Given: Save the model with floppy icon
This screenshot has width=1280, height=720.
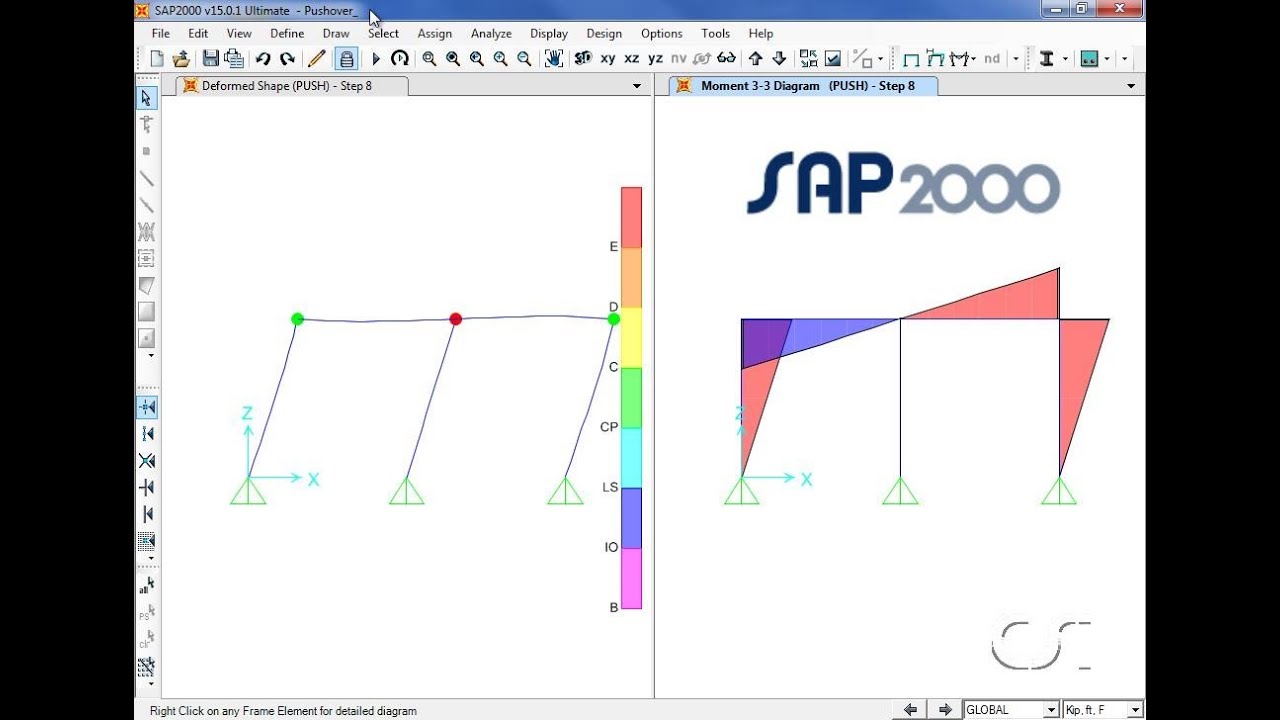Looking at the screenshot, I should (x=210, y=59).
